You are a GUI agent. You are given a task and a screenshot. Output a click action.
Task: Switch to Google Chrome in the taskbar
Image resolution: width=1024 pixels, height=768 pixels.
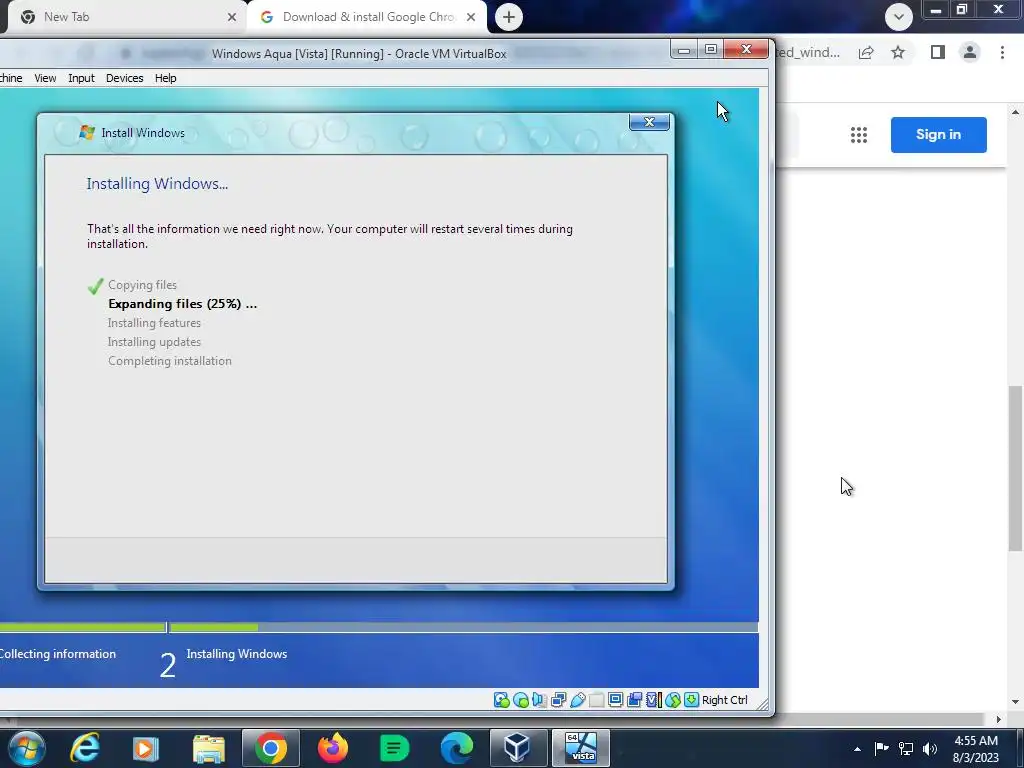coord(270,748)
